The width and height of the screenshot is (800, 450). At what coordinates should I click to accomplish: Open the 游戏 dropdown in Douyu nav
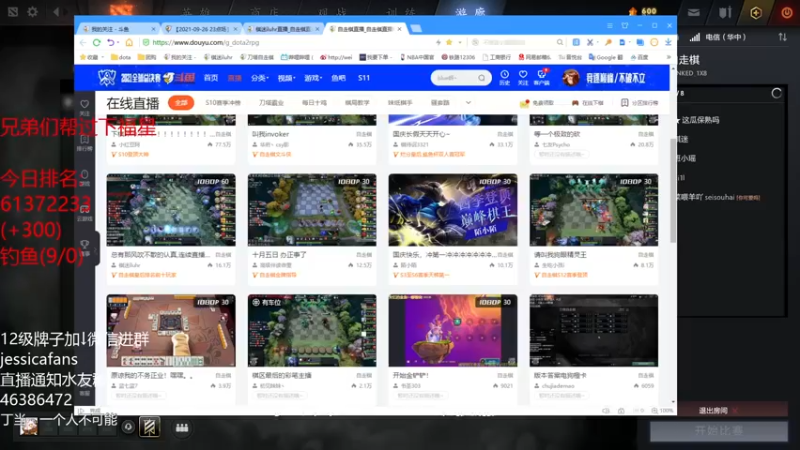(313, 78)
